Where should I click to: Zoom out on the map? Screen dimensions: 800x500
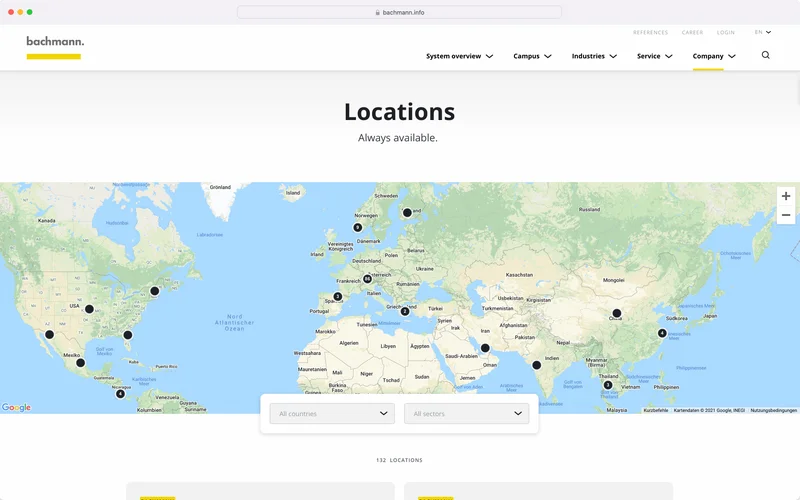[x=786, y=215]
